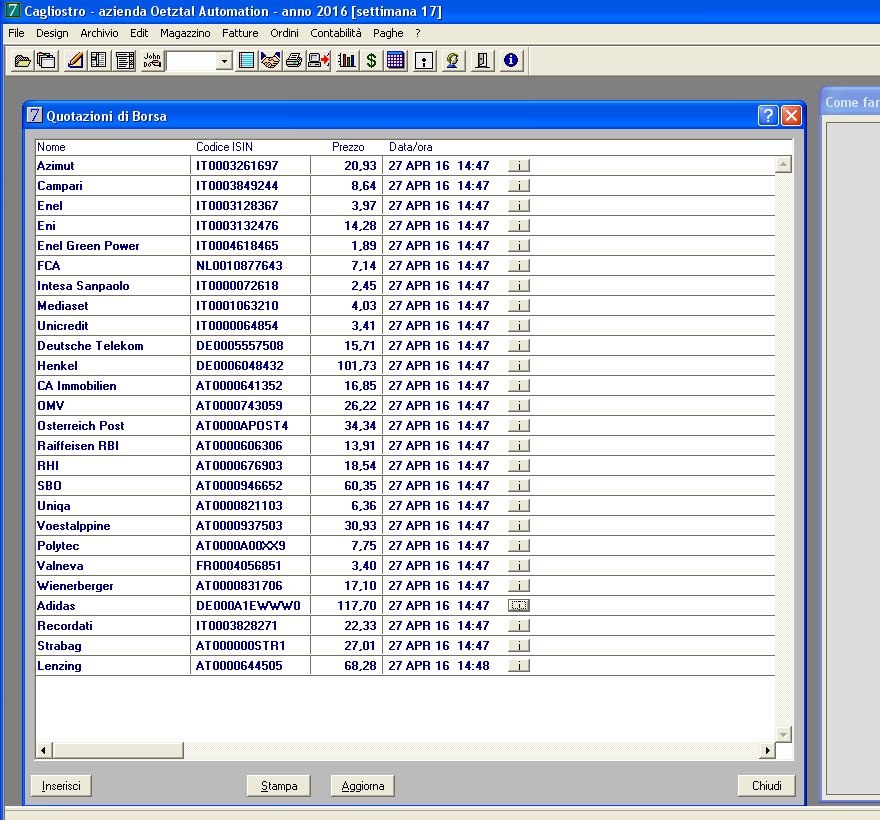This screenshot has height=820, width=880.
Task: Click the John Doe signature icon
Action: click(152, 60)
